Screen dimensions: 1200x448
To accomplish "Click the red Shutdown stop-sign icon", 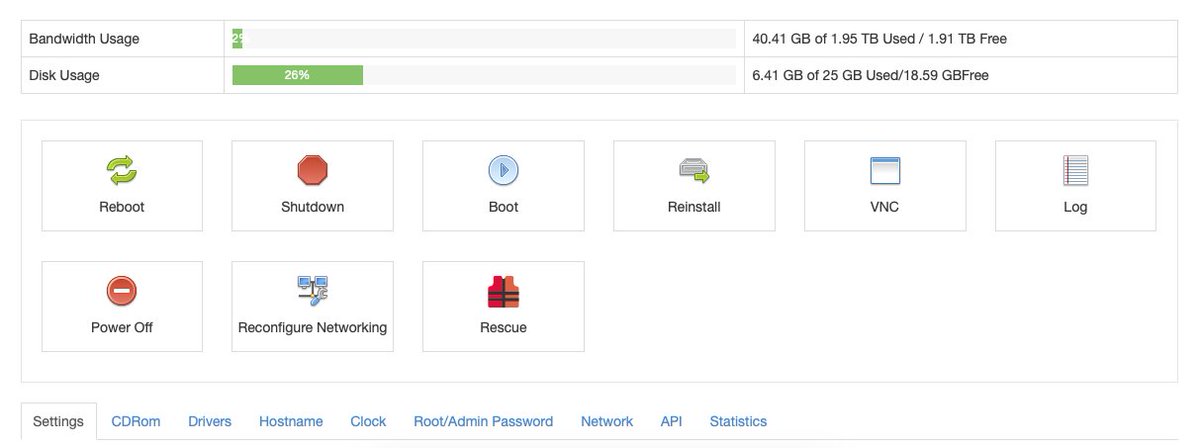I will tap(313, 171).
